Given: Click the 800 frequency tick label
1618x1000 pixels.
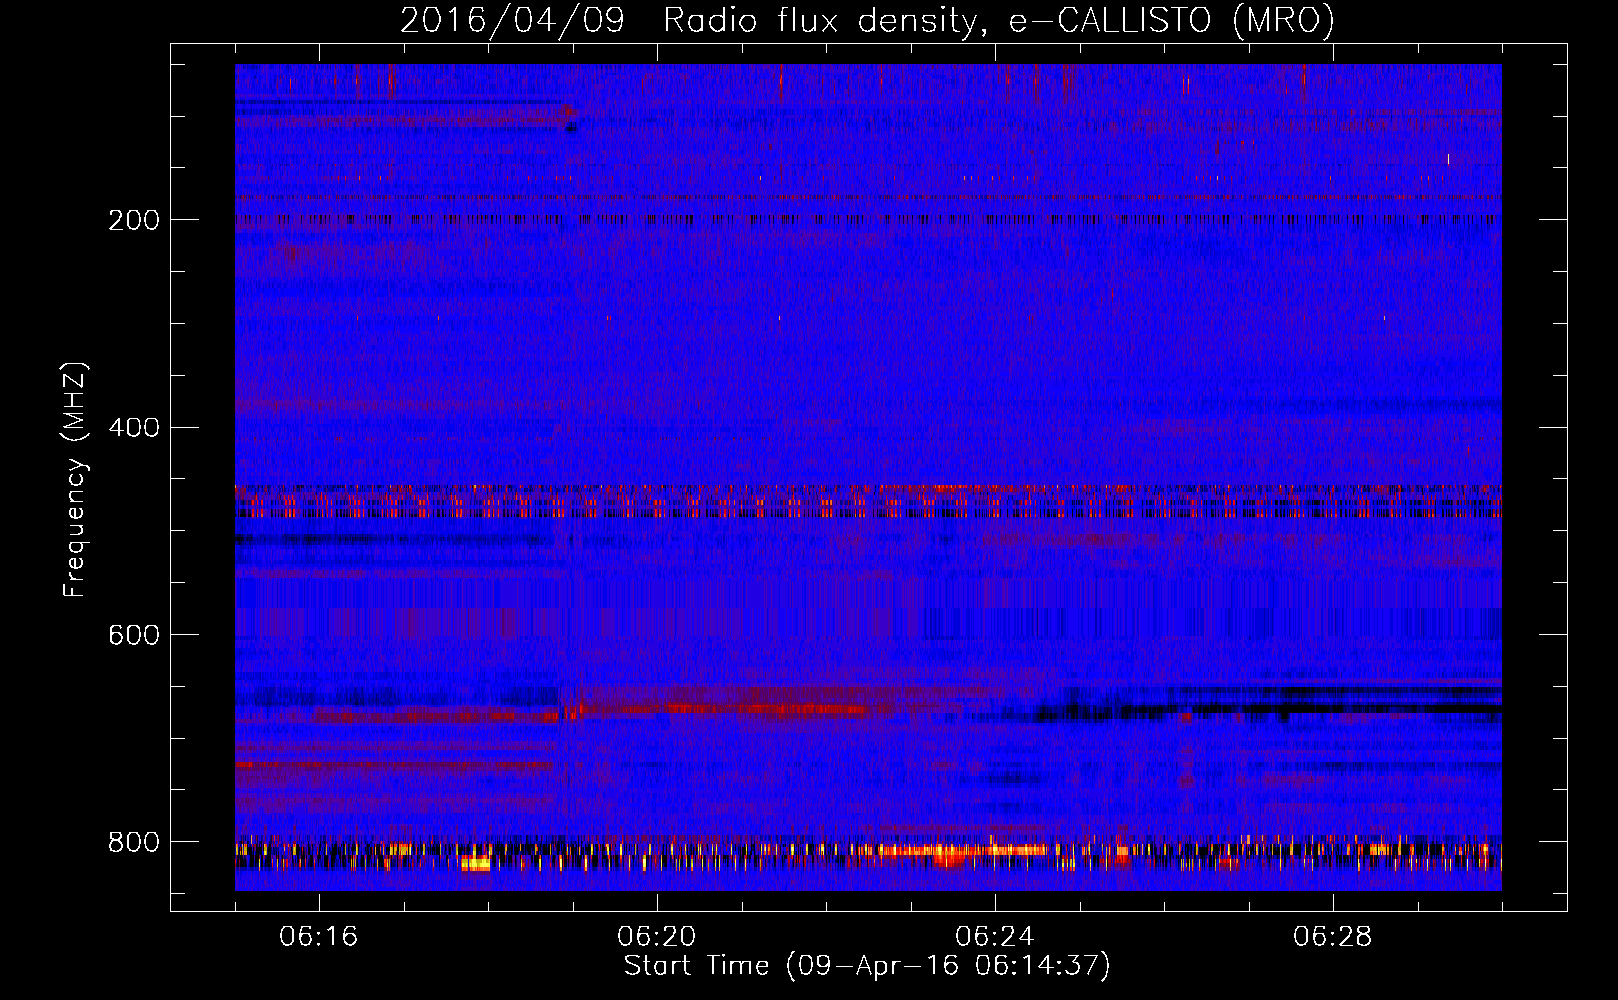Looking at the screenshot, I should coord(133,842).
